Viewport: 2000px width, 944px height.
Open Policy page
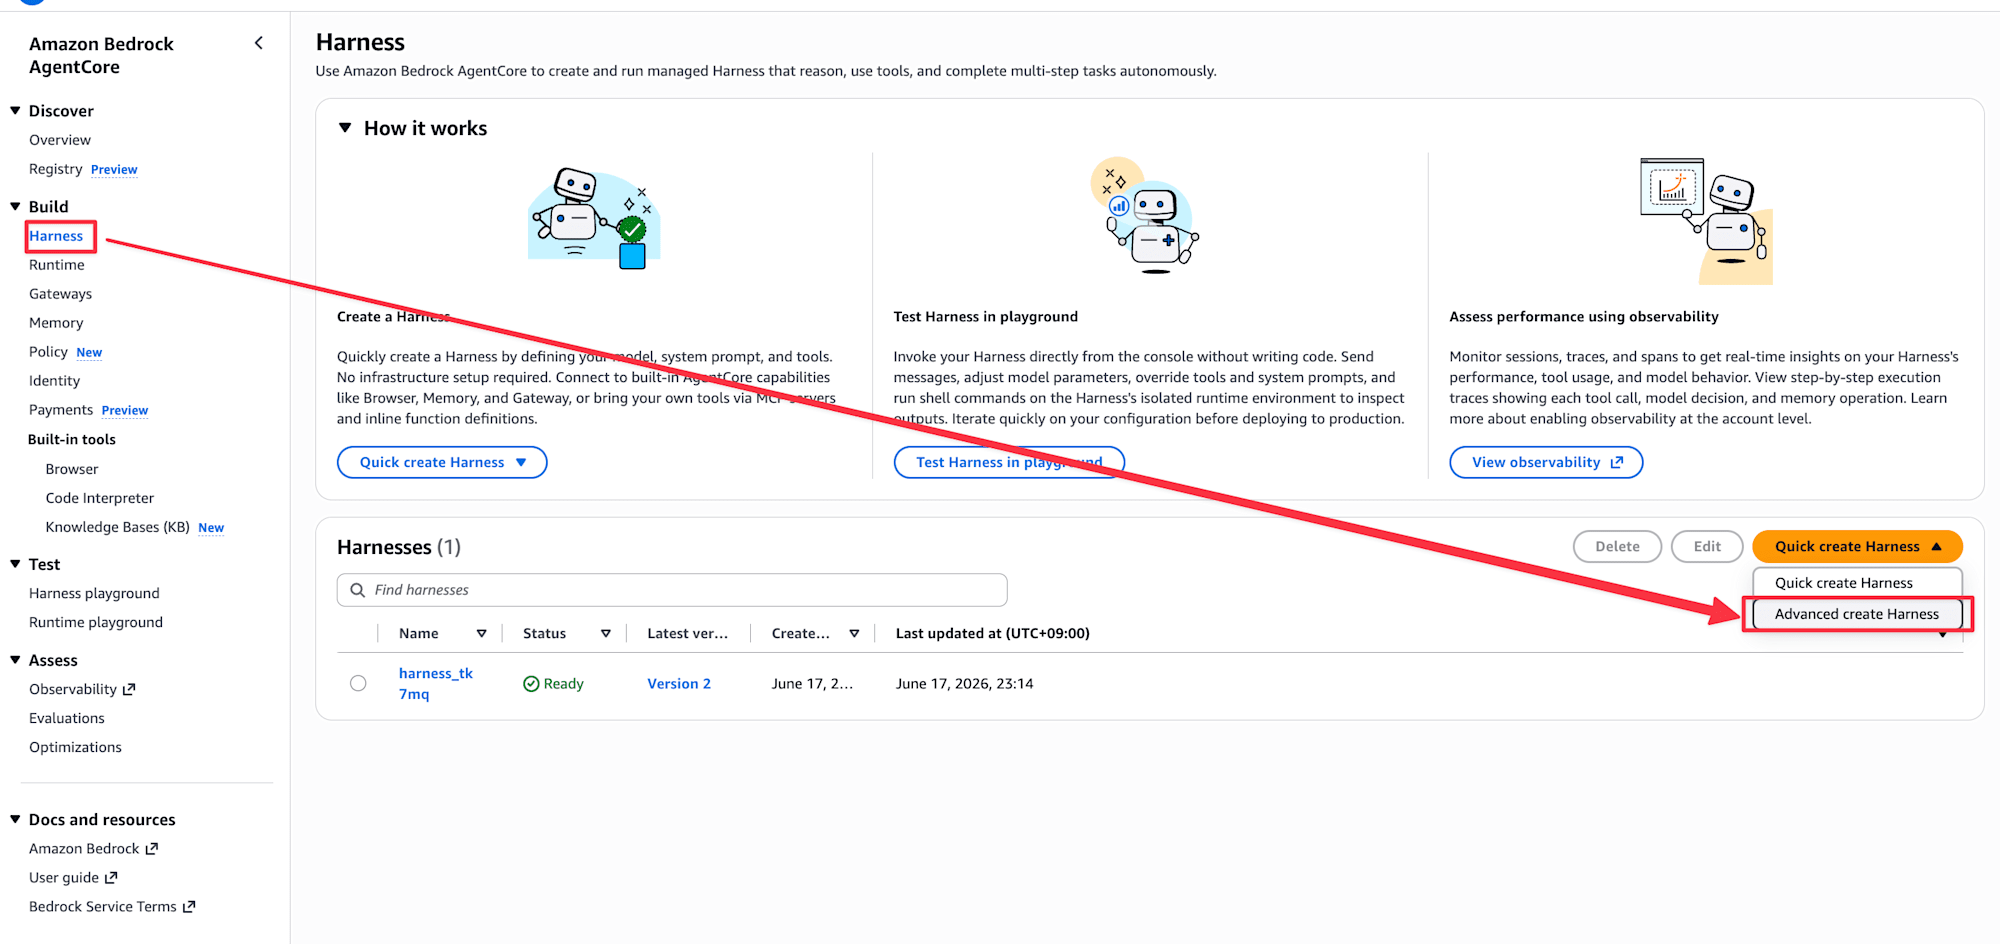point(48,352)
